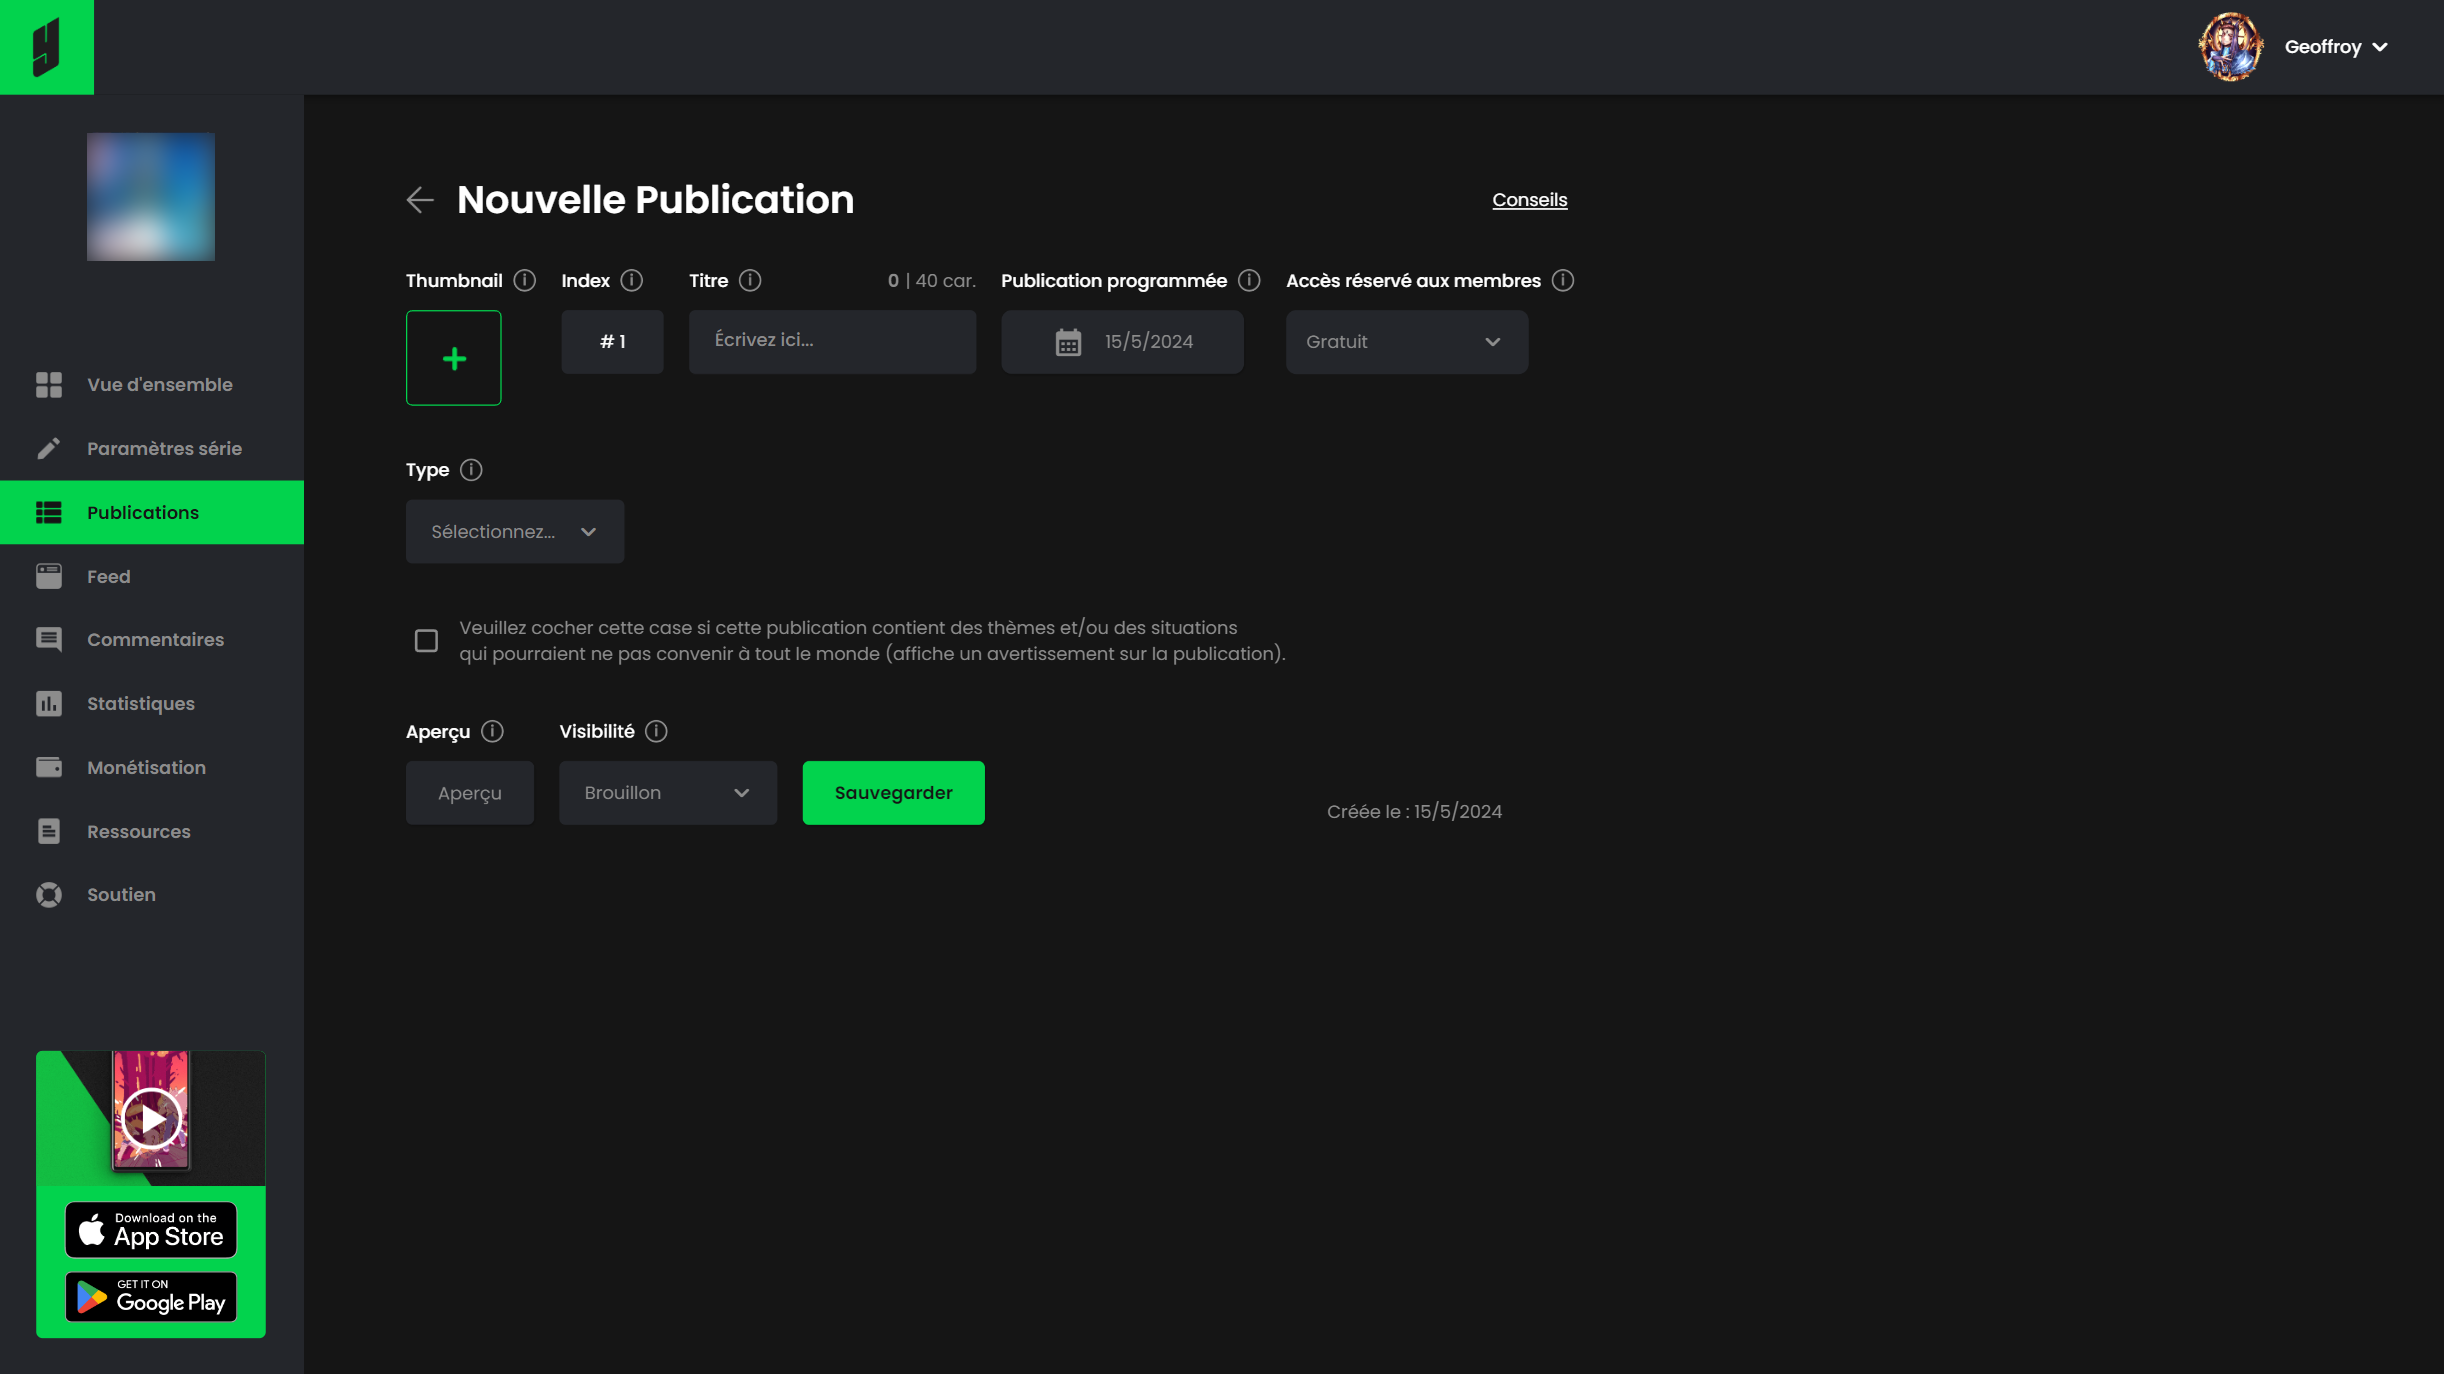2444x1374 pixels.
Task: Click the green logo in top-left corner
Action: coord(47,47)
